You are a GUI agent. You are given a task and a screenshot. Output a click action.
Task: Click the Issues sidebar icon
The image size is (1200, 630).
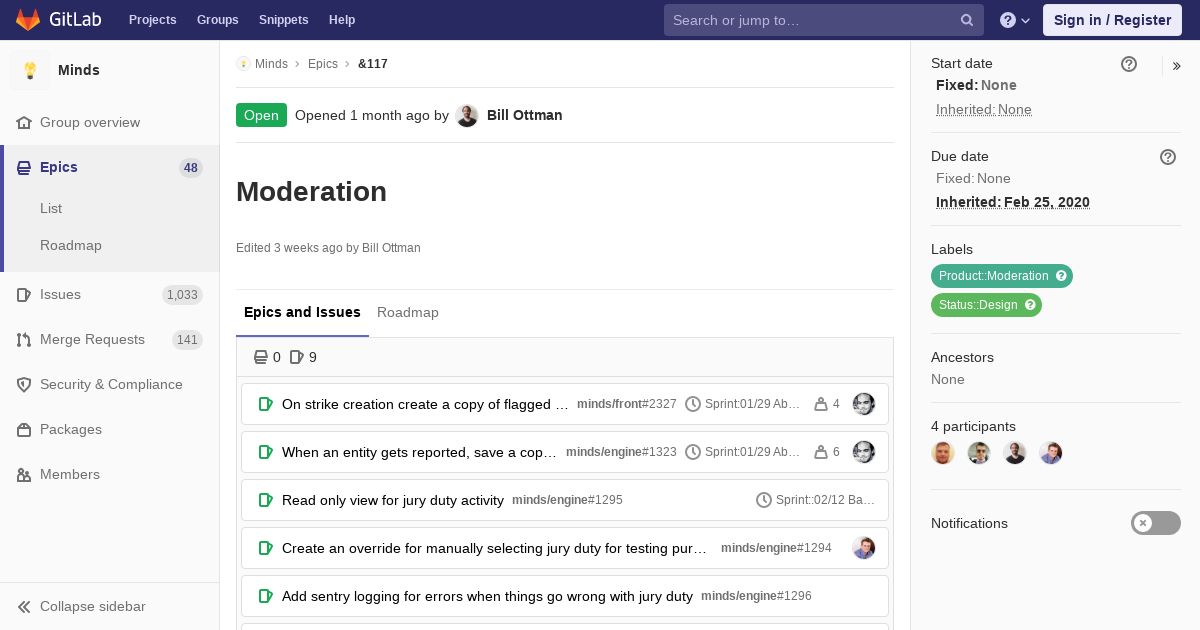(24, 295)
